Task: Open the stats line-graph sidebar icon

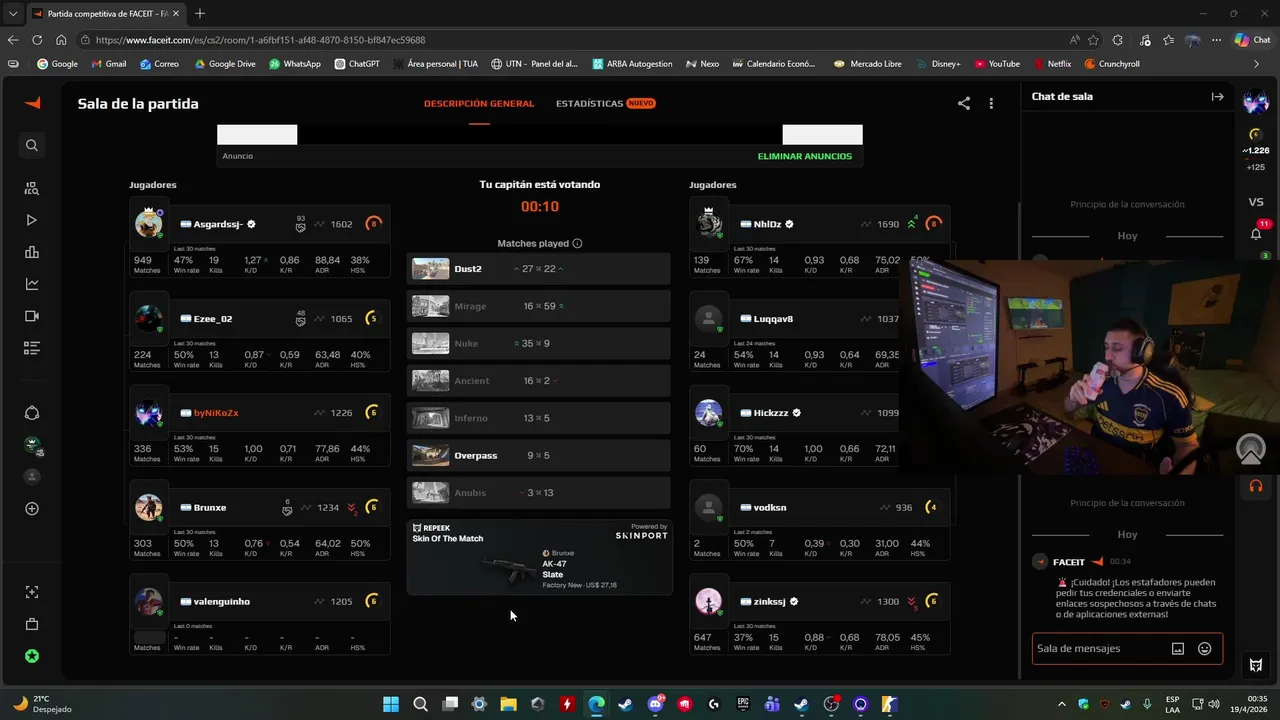Action: point(32,284)
